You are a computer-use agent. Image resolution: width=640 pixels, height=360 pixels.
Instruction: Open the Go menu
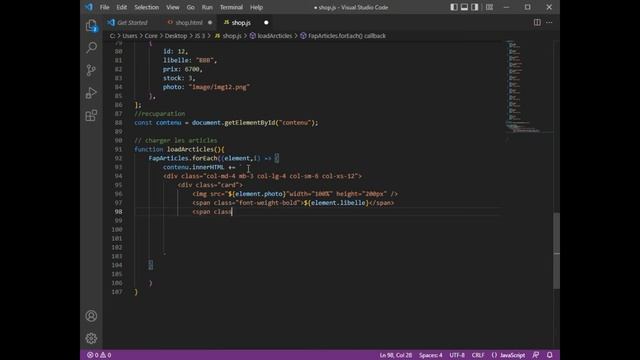pyautogui.click(x=191, y=7)
